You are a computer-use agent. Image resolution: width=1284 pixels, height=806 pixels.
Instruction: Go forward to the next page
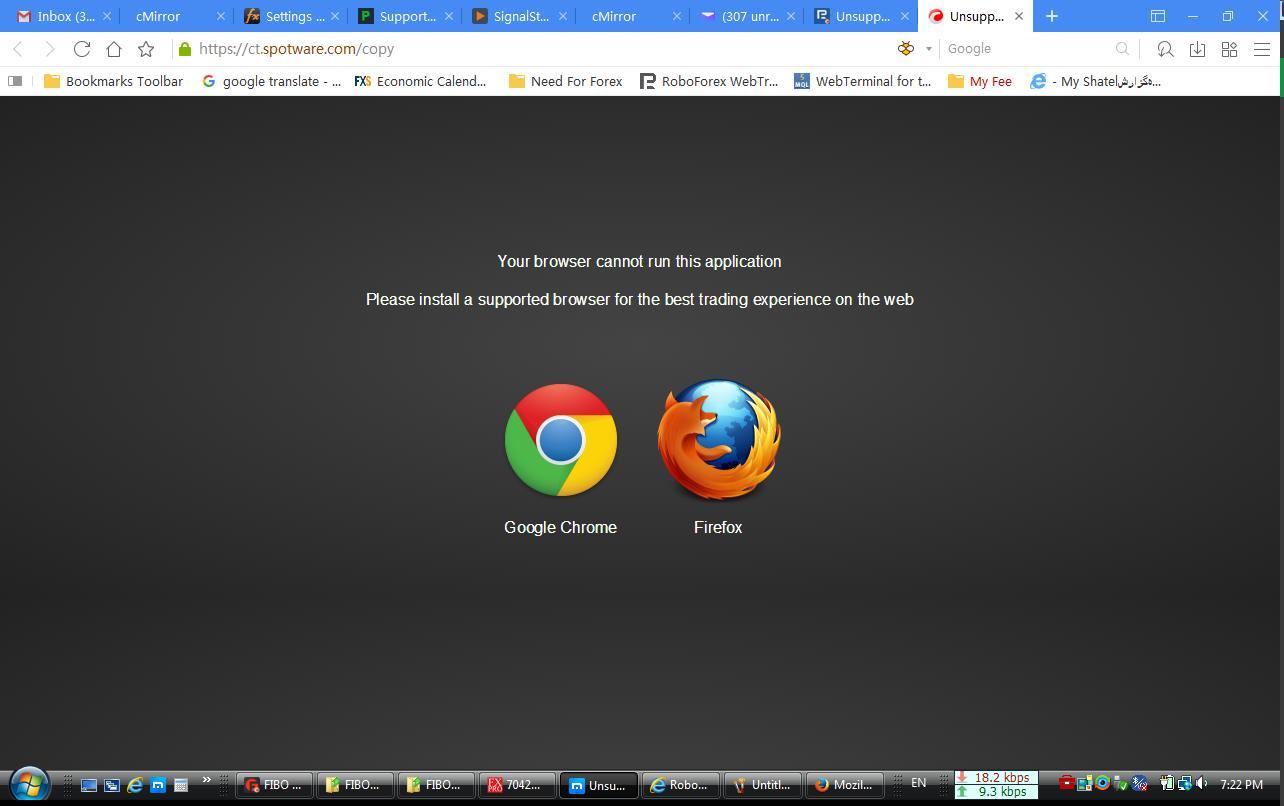pos(49,49)
